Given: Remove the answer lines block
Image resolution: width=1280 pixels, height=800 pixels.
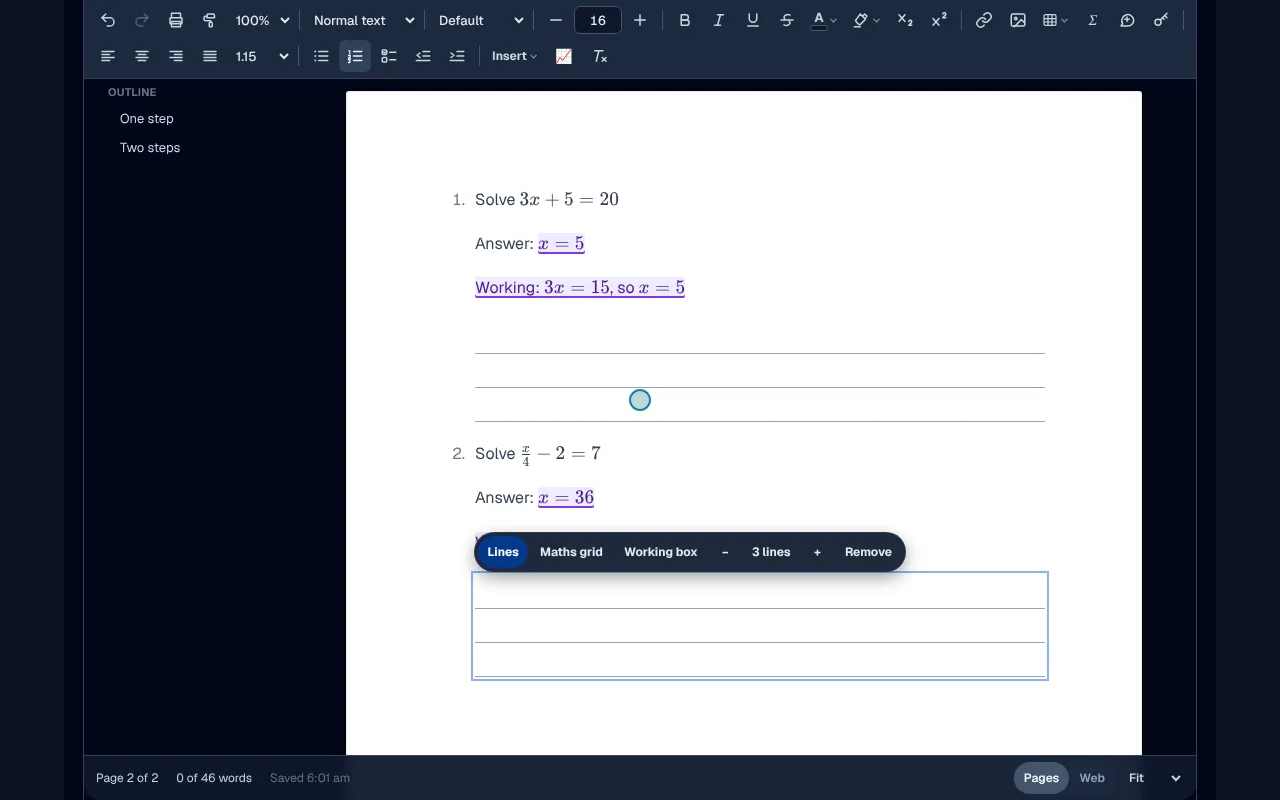Looking at the screenshot, I should (868, 552).
